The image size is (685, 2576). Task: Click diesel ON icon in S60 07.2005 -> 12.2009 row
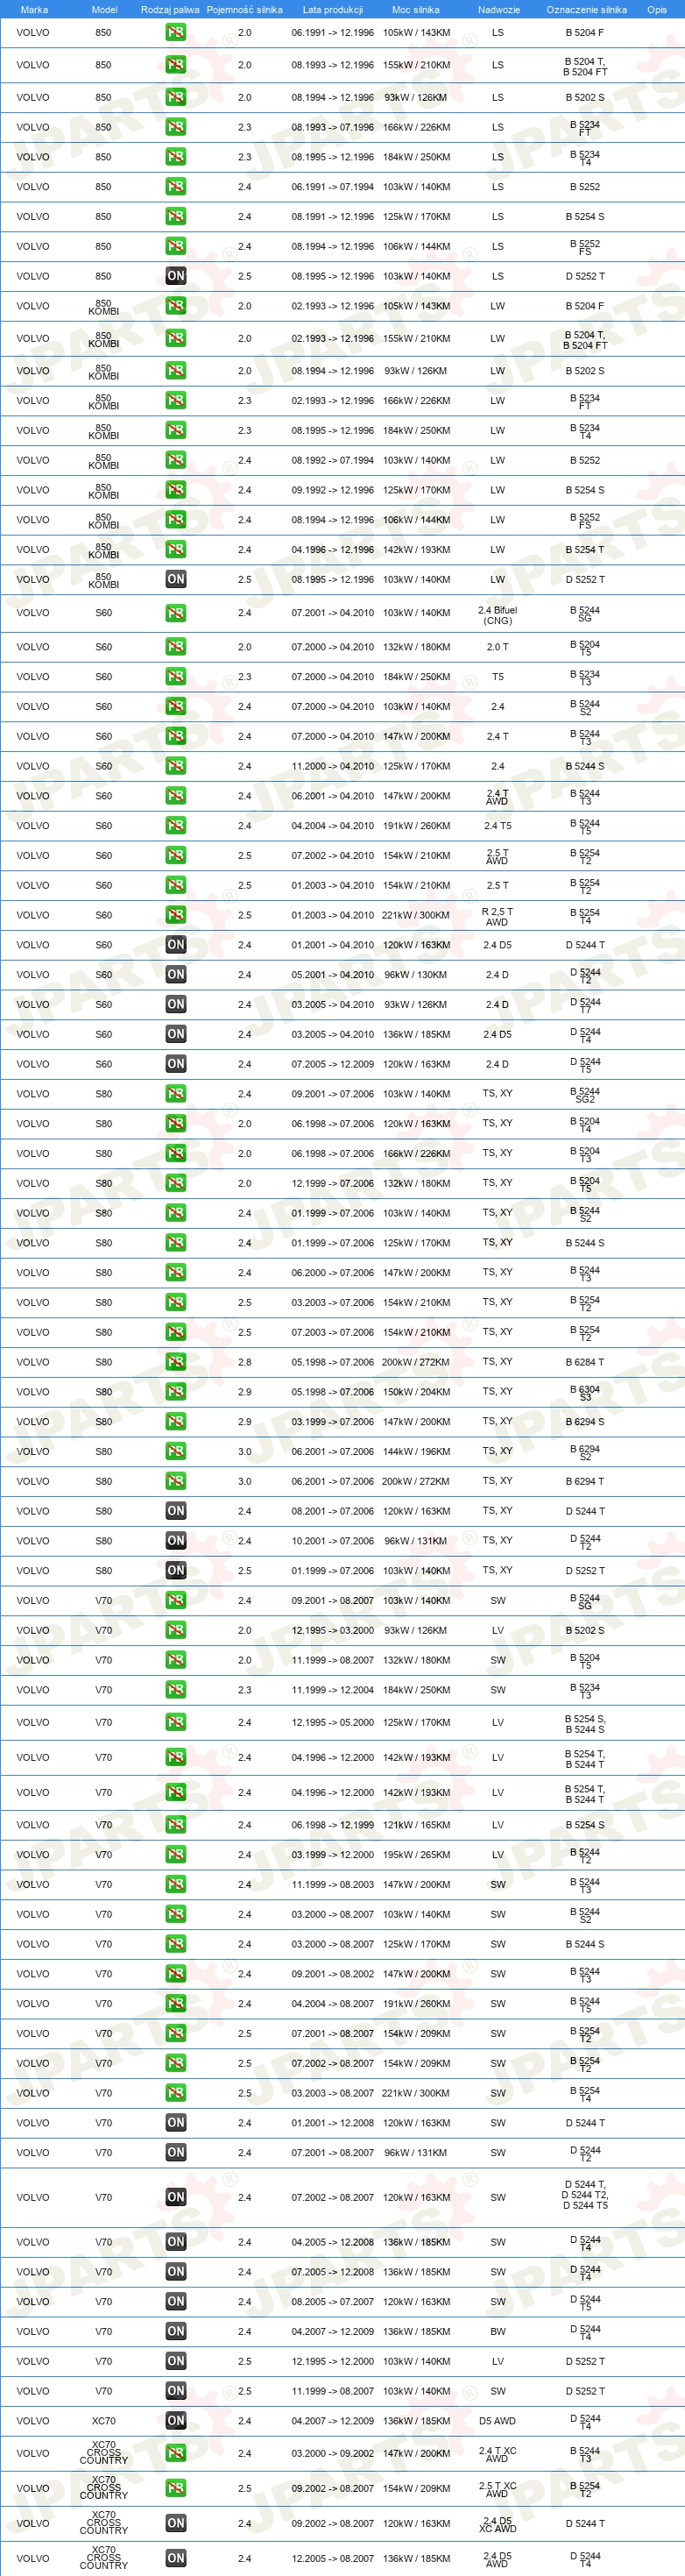[176, 1064]
